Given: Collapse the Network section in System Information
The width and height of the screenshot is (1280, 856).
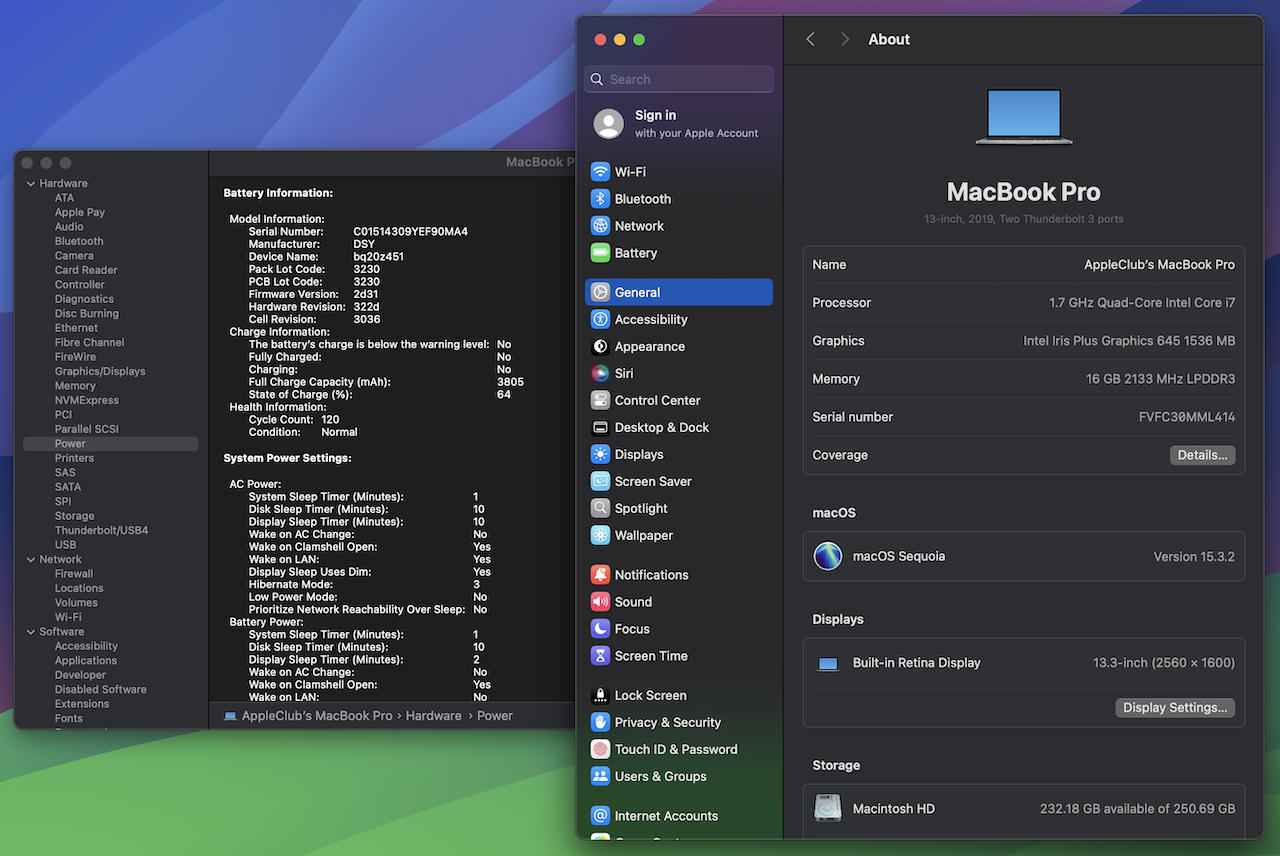Looking at the screenshot, I should 31,560.
